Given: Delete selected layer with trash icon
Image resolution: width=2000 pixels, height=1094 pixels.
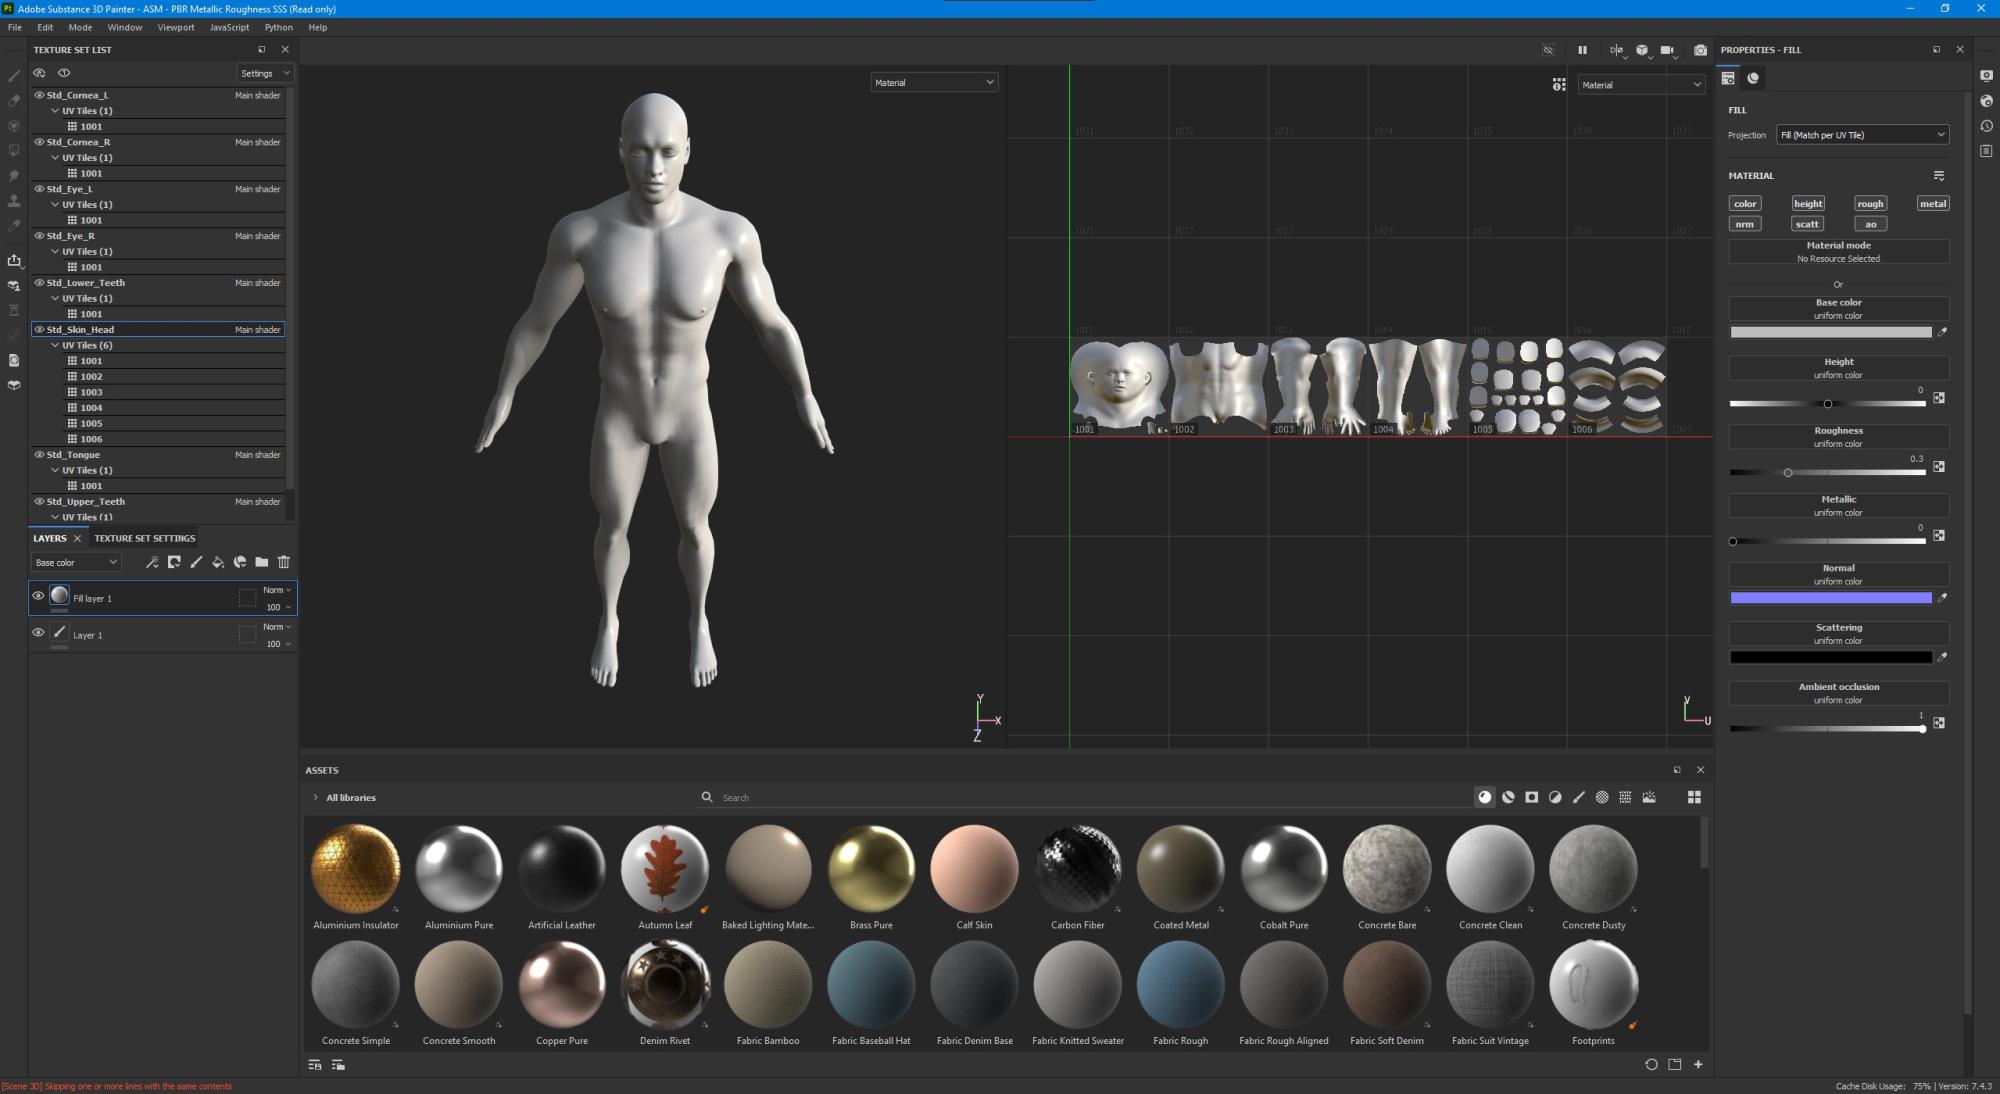Looking at the screenshot, I should point(284,562).
